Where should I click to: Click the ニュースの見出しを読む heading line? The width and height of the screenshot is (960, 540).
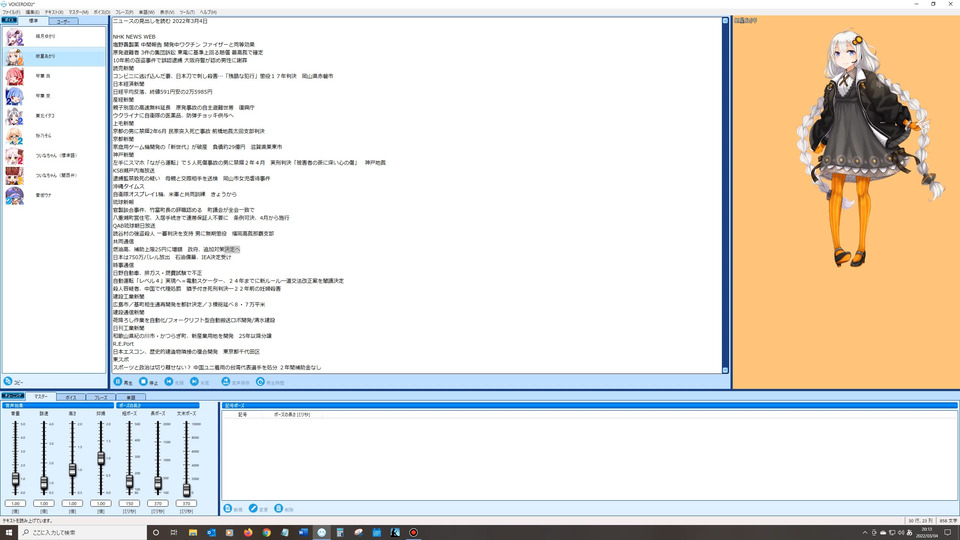point(160,21)
